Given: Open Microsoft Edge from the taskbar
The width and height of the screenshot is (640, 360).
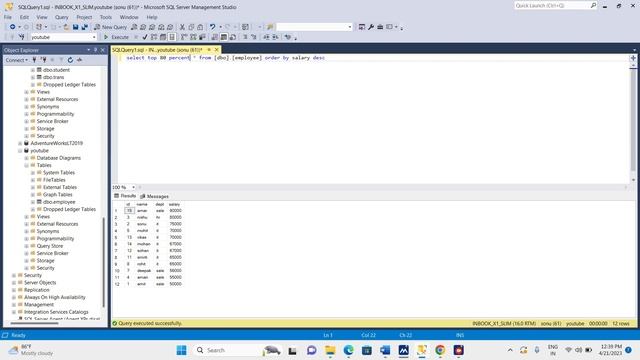Looking at the screenshot, I should pos(348,350).
